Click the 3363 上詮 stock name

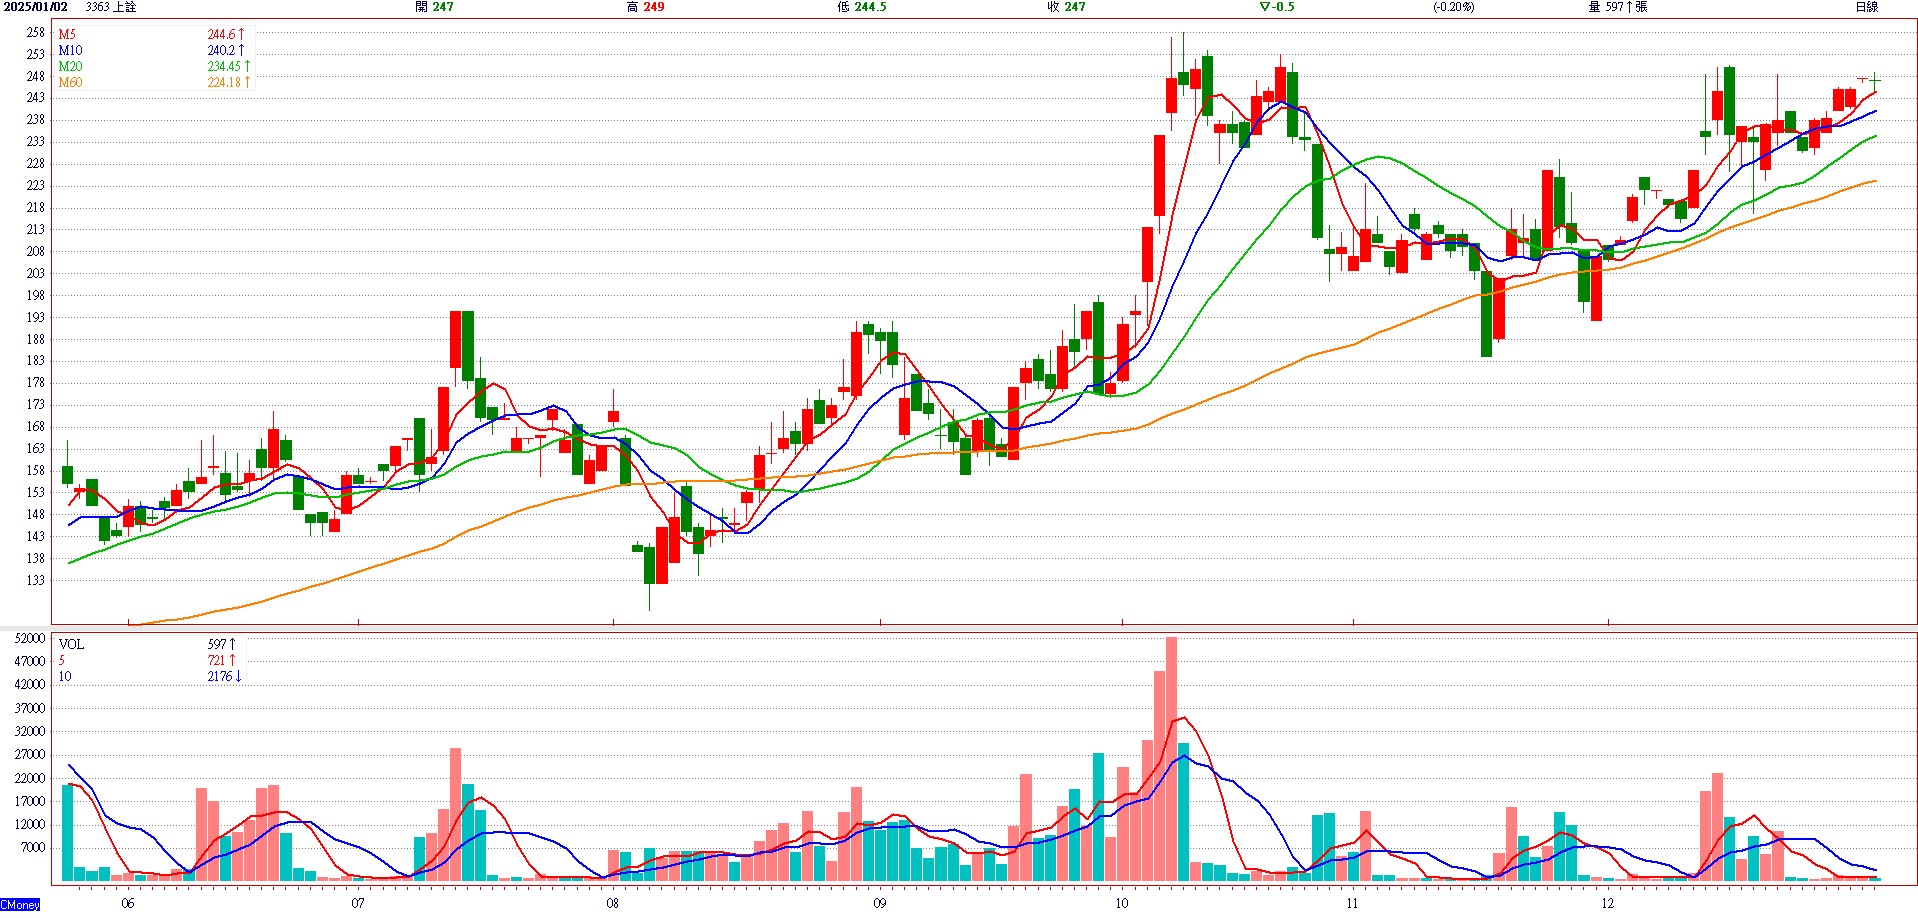pos(111,7)
